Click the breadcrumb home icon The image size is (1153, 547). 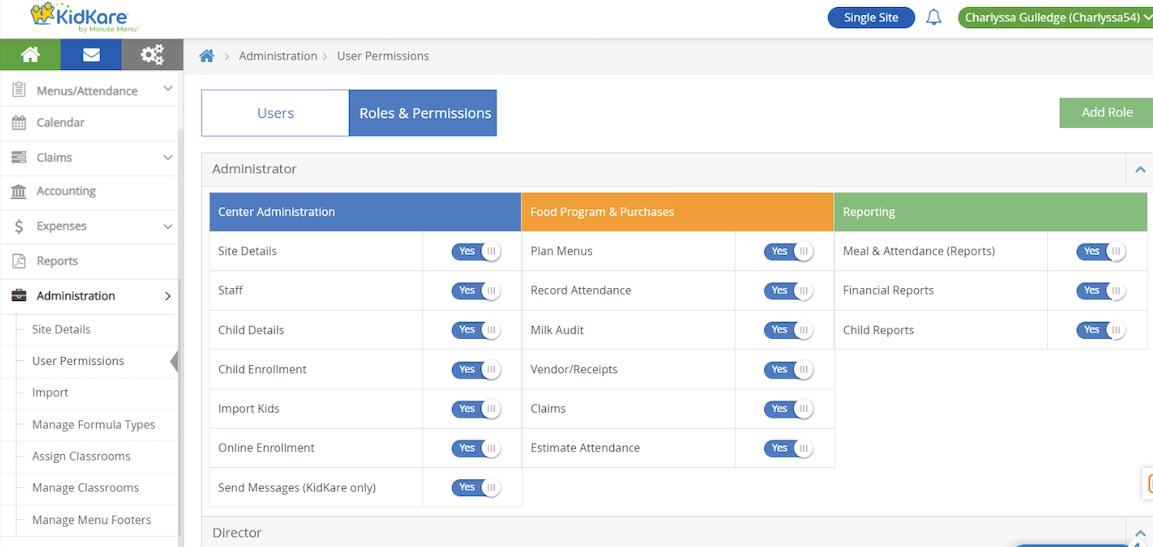coord(207,56)
